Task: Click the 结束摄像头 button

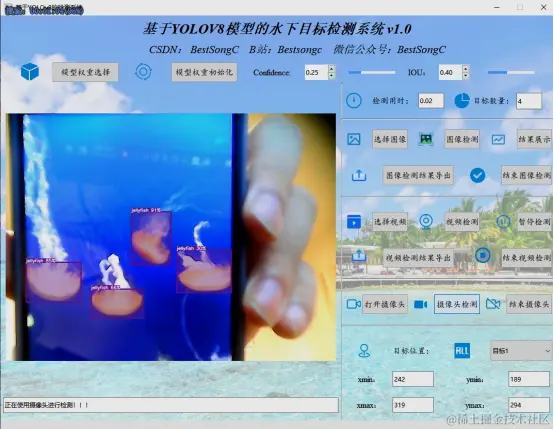Action: (529, 304)
